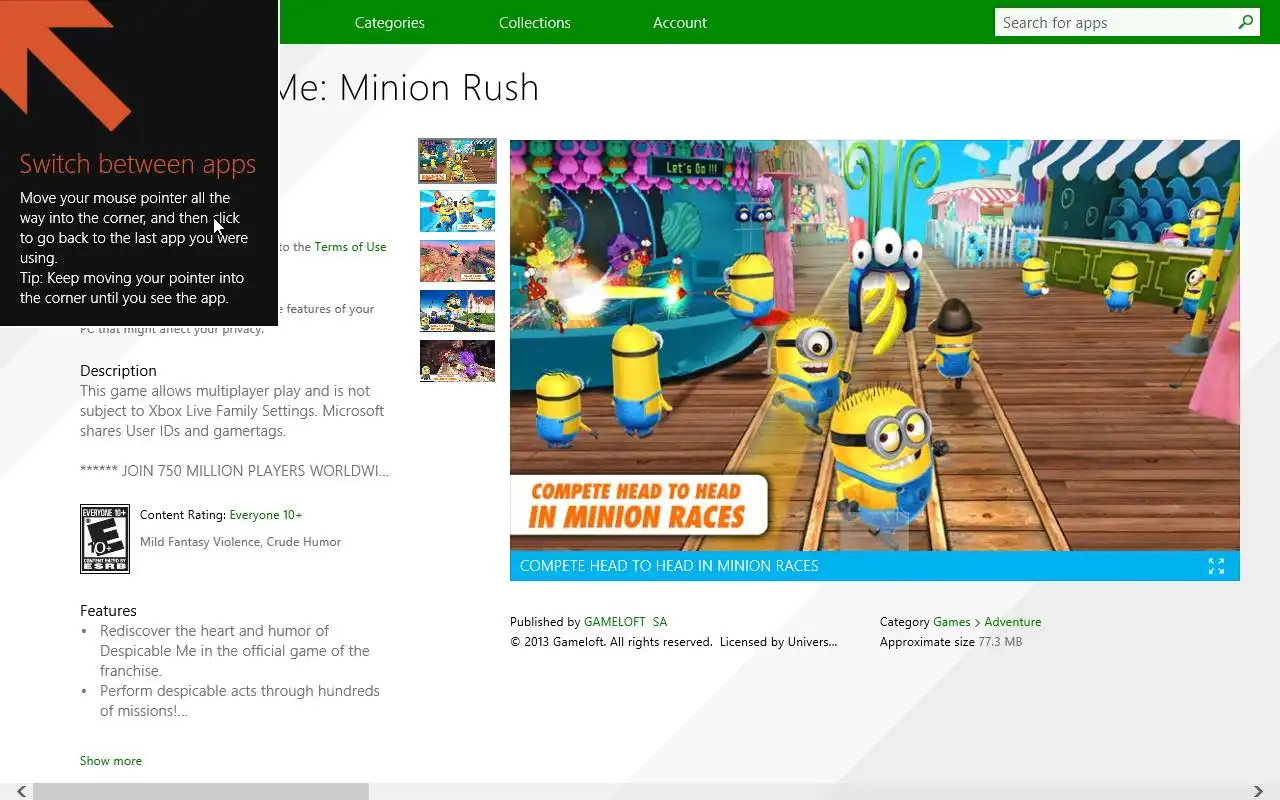Click the main minion races screenshot
Viewport: 1280px width, 800px height.
[875, 345]
